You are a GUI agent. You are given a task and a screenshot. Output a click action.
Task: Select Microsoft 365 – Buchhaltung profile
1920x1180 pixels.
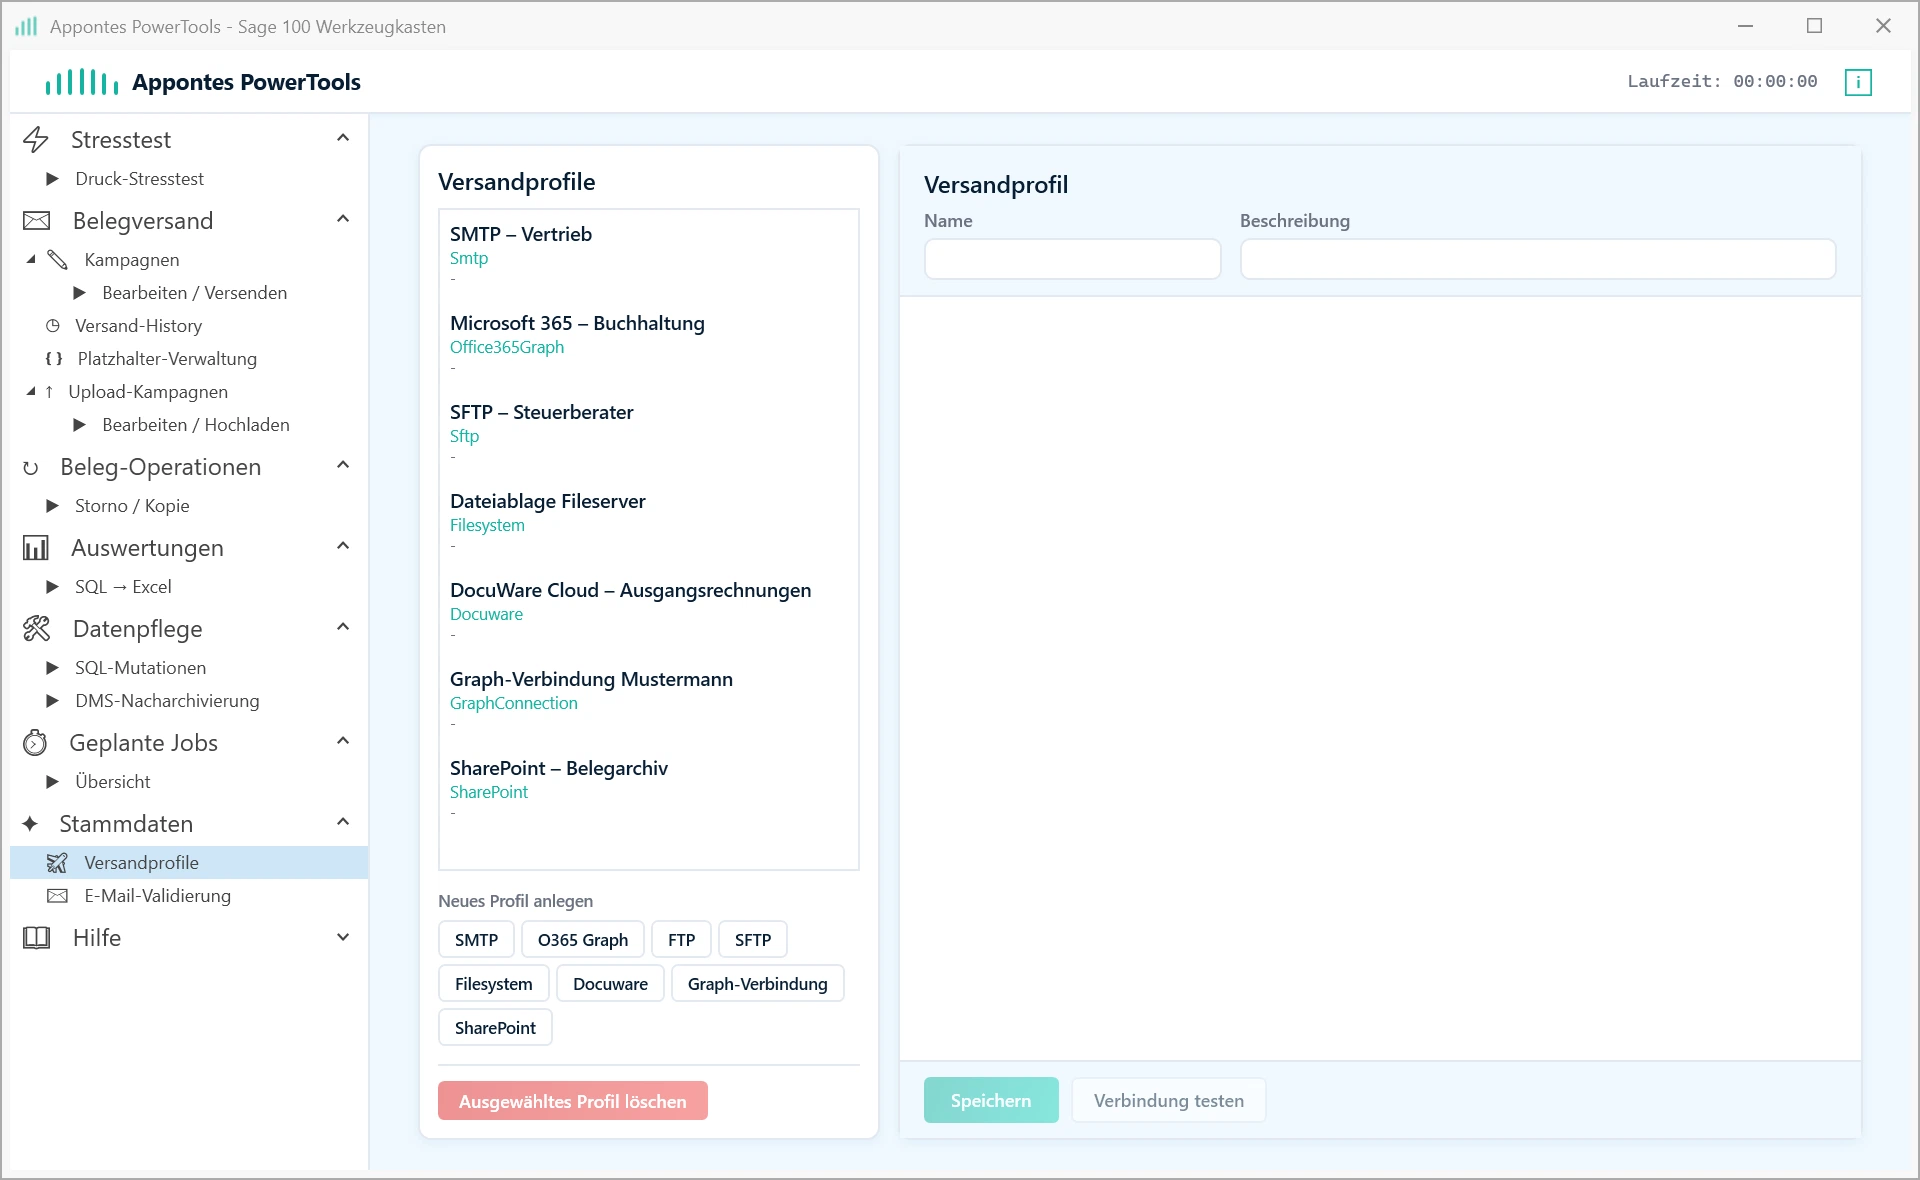pyautogui.click(x=649, y=343)
